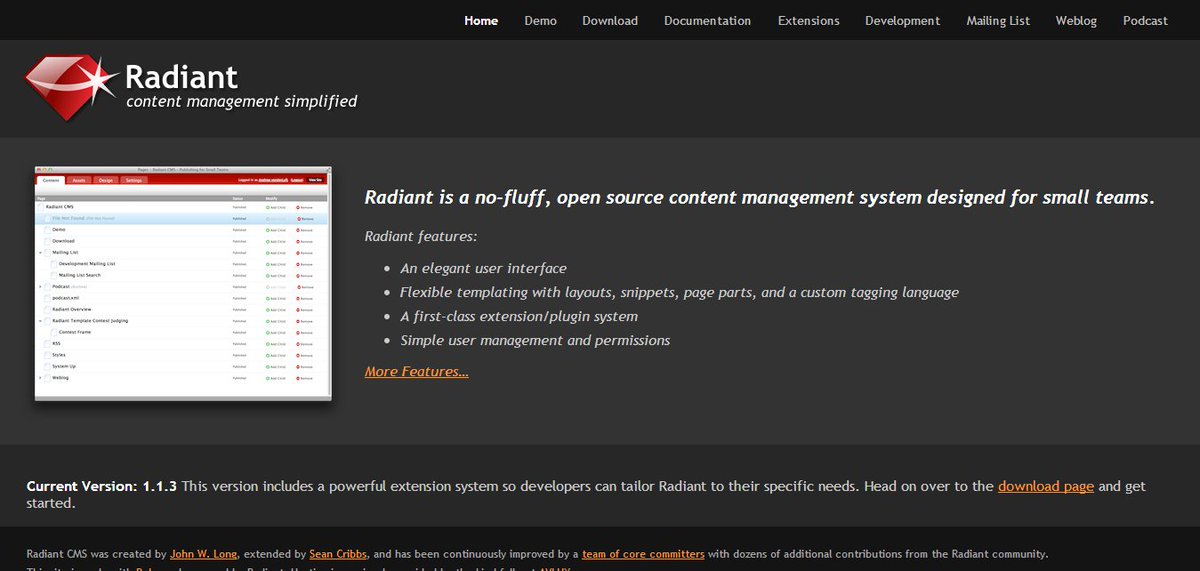This screenshot has height=571, width=1200.
Task: Go to the Home navigation item
Action: coord(481,20)
